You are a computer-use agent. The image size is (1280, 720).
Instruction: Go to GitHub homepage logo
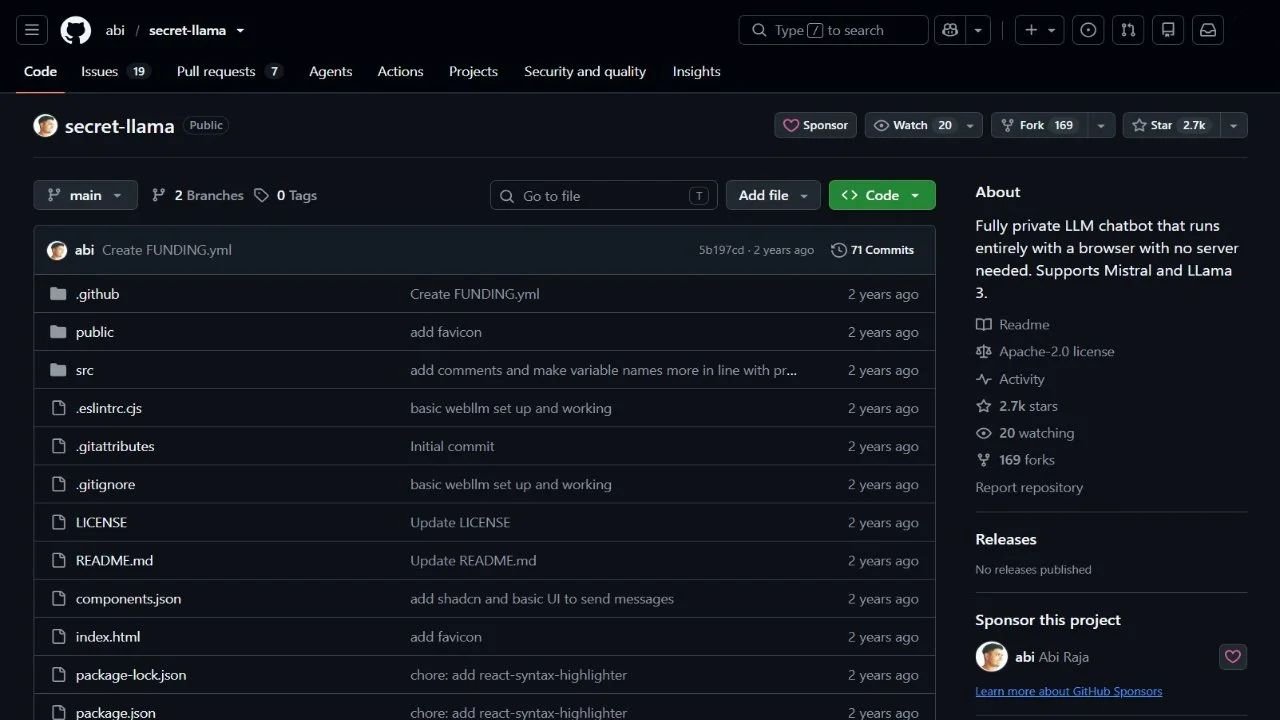76,30
